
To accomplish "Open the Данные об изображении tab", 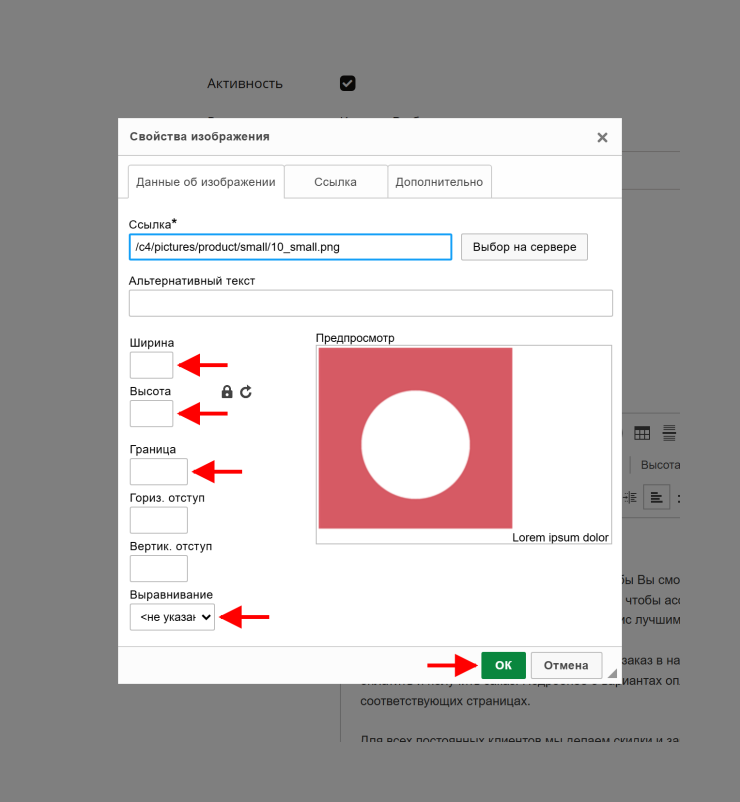I will (x=206, y=182).
